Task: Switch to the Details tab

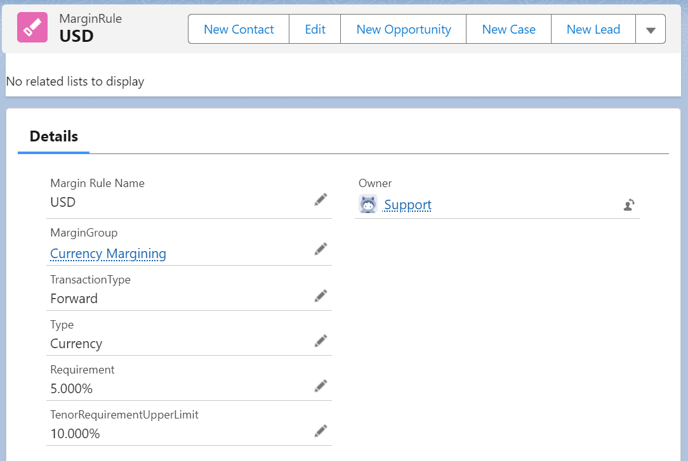Action: [x=54, y=137]
